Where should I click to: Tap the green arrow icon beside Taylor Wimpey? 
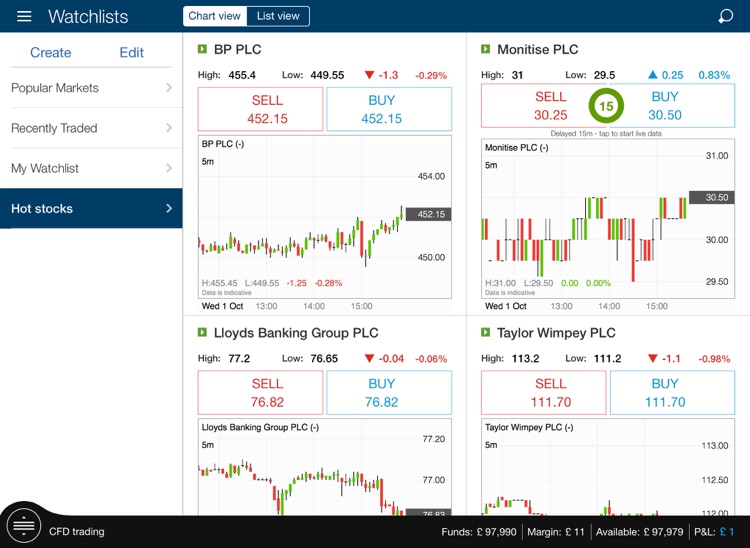485,332
